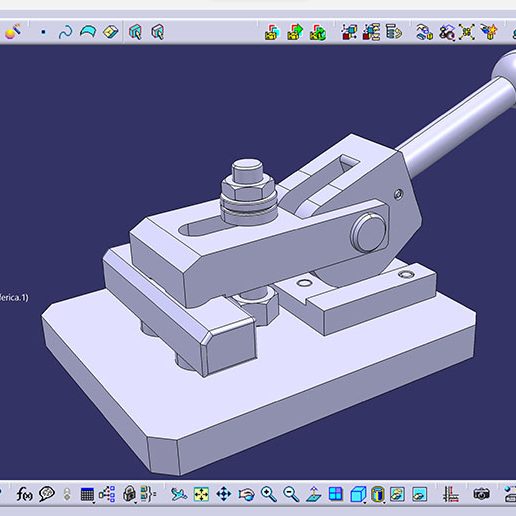Click the Normal View icon
This screenshot has height=516, width=516.
tap(313, 494)
